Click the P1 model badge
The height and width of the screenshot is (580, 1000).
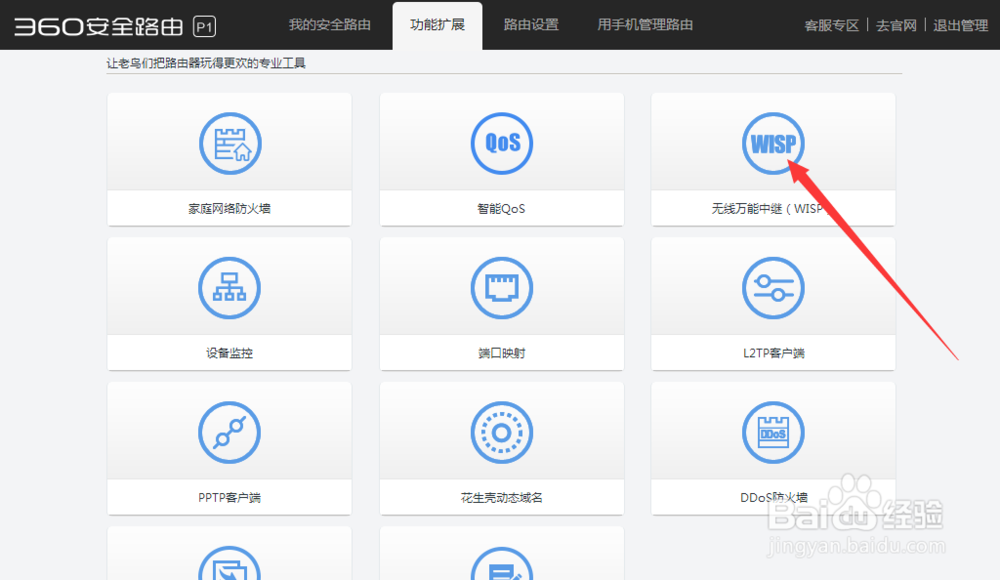point(204,27)
